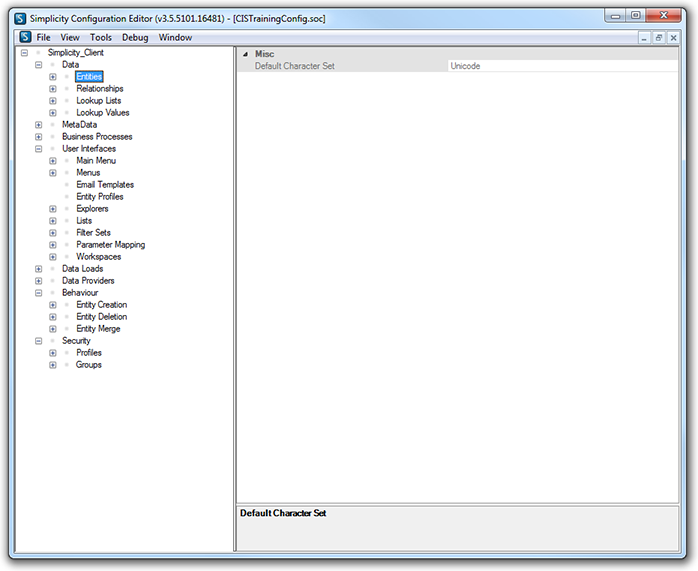Expand the Filter Sets node
Viewport: 698px width, 571px height.
click(x=53, y=233)
